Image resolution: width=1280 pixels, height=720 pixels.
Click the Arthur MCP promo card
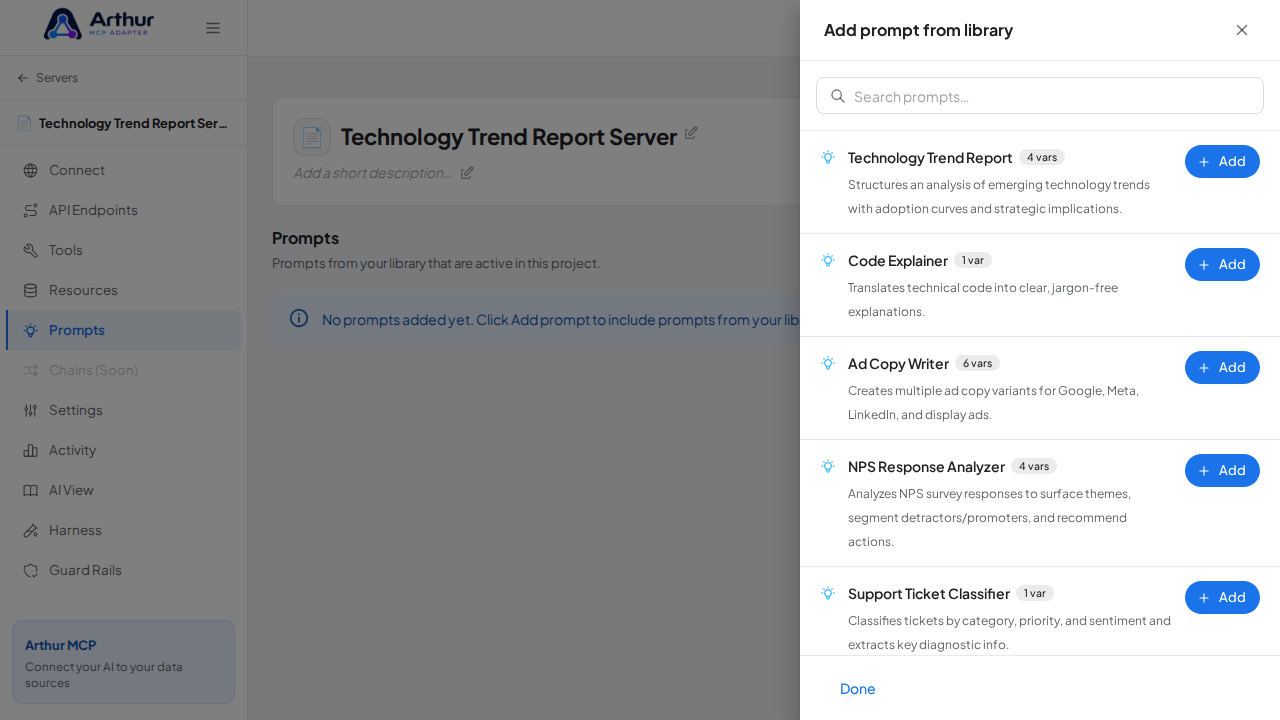pos(124,662)
